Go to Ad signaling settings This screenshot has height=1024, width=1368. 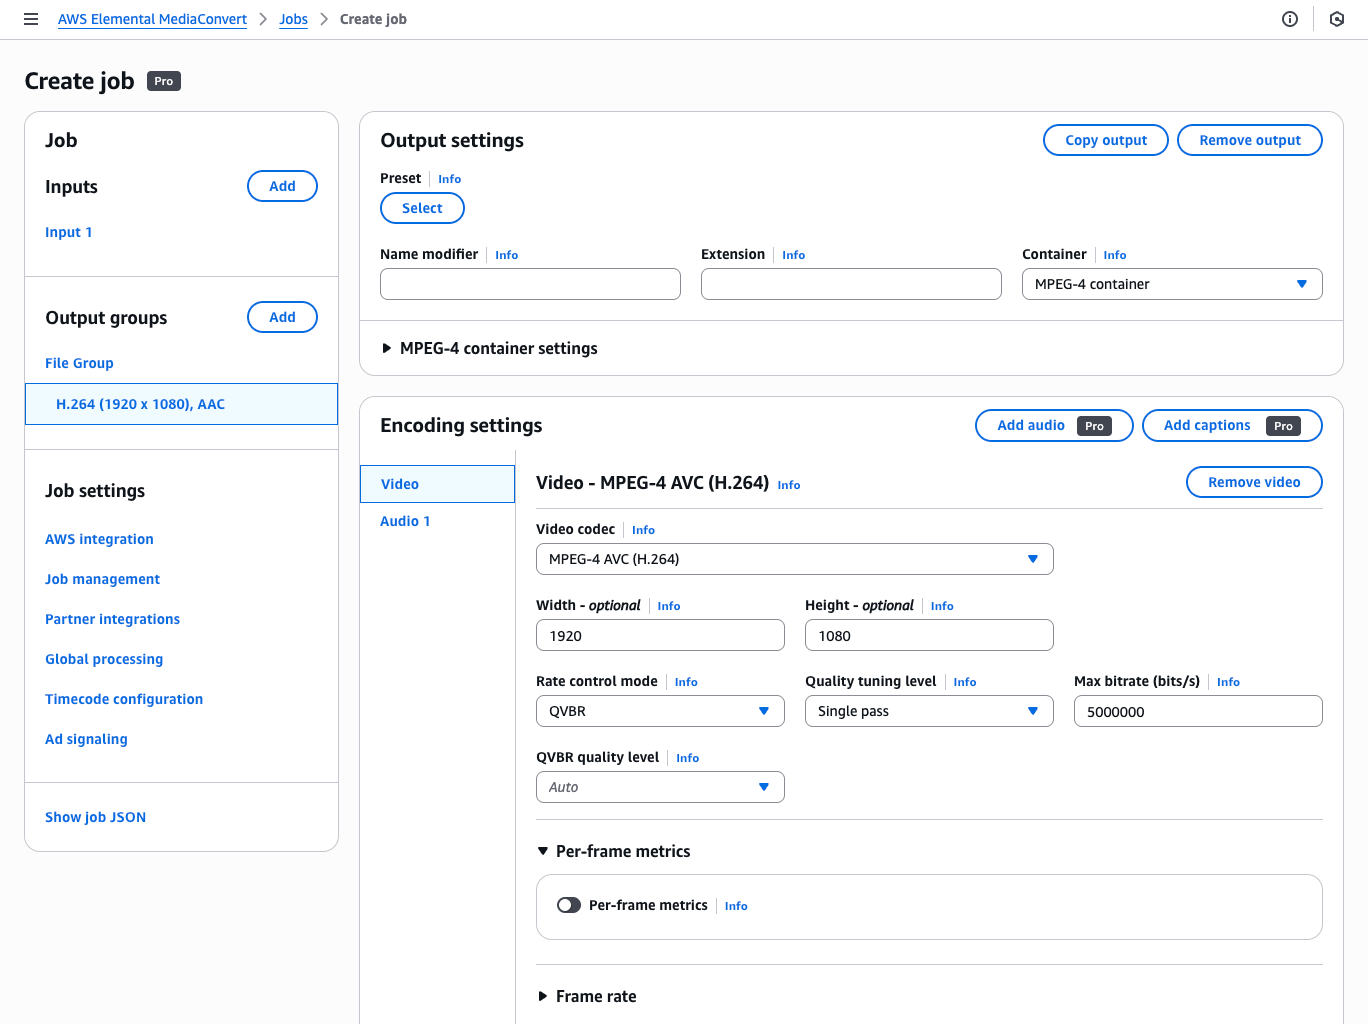pyautogui.click(x=86, y=739)
